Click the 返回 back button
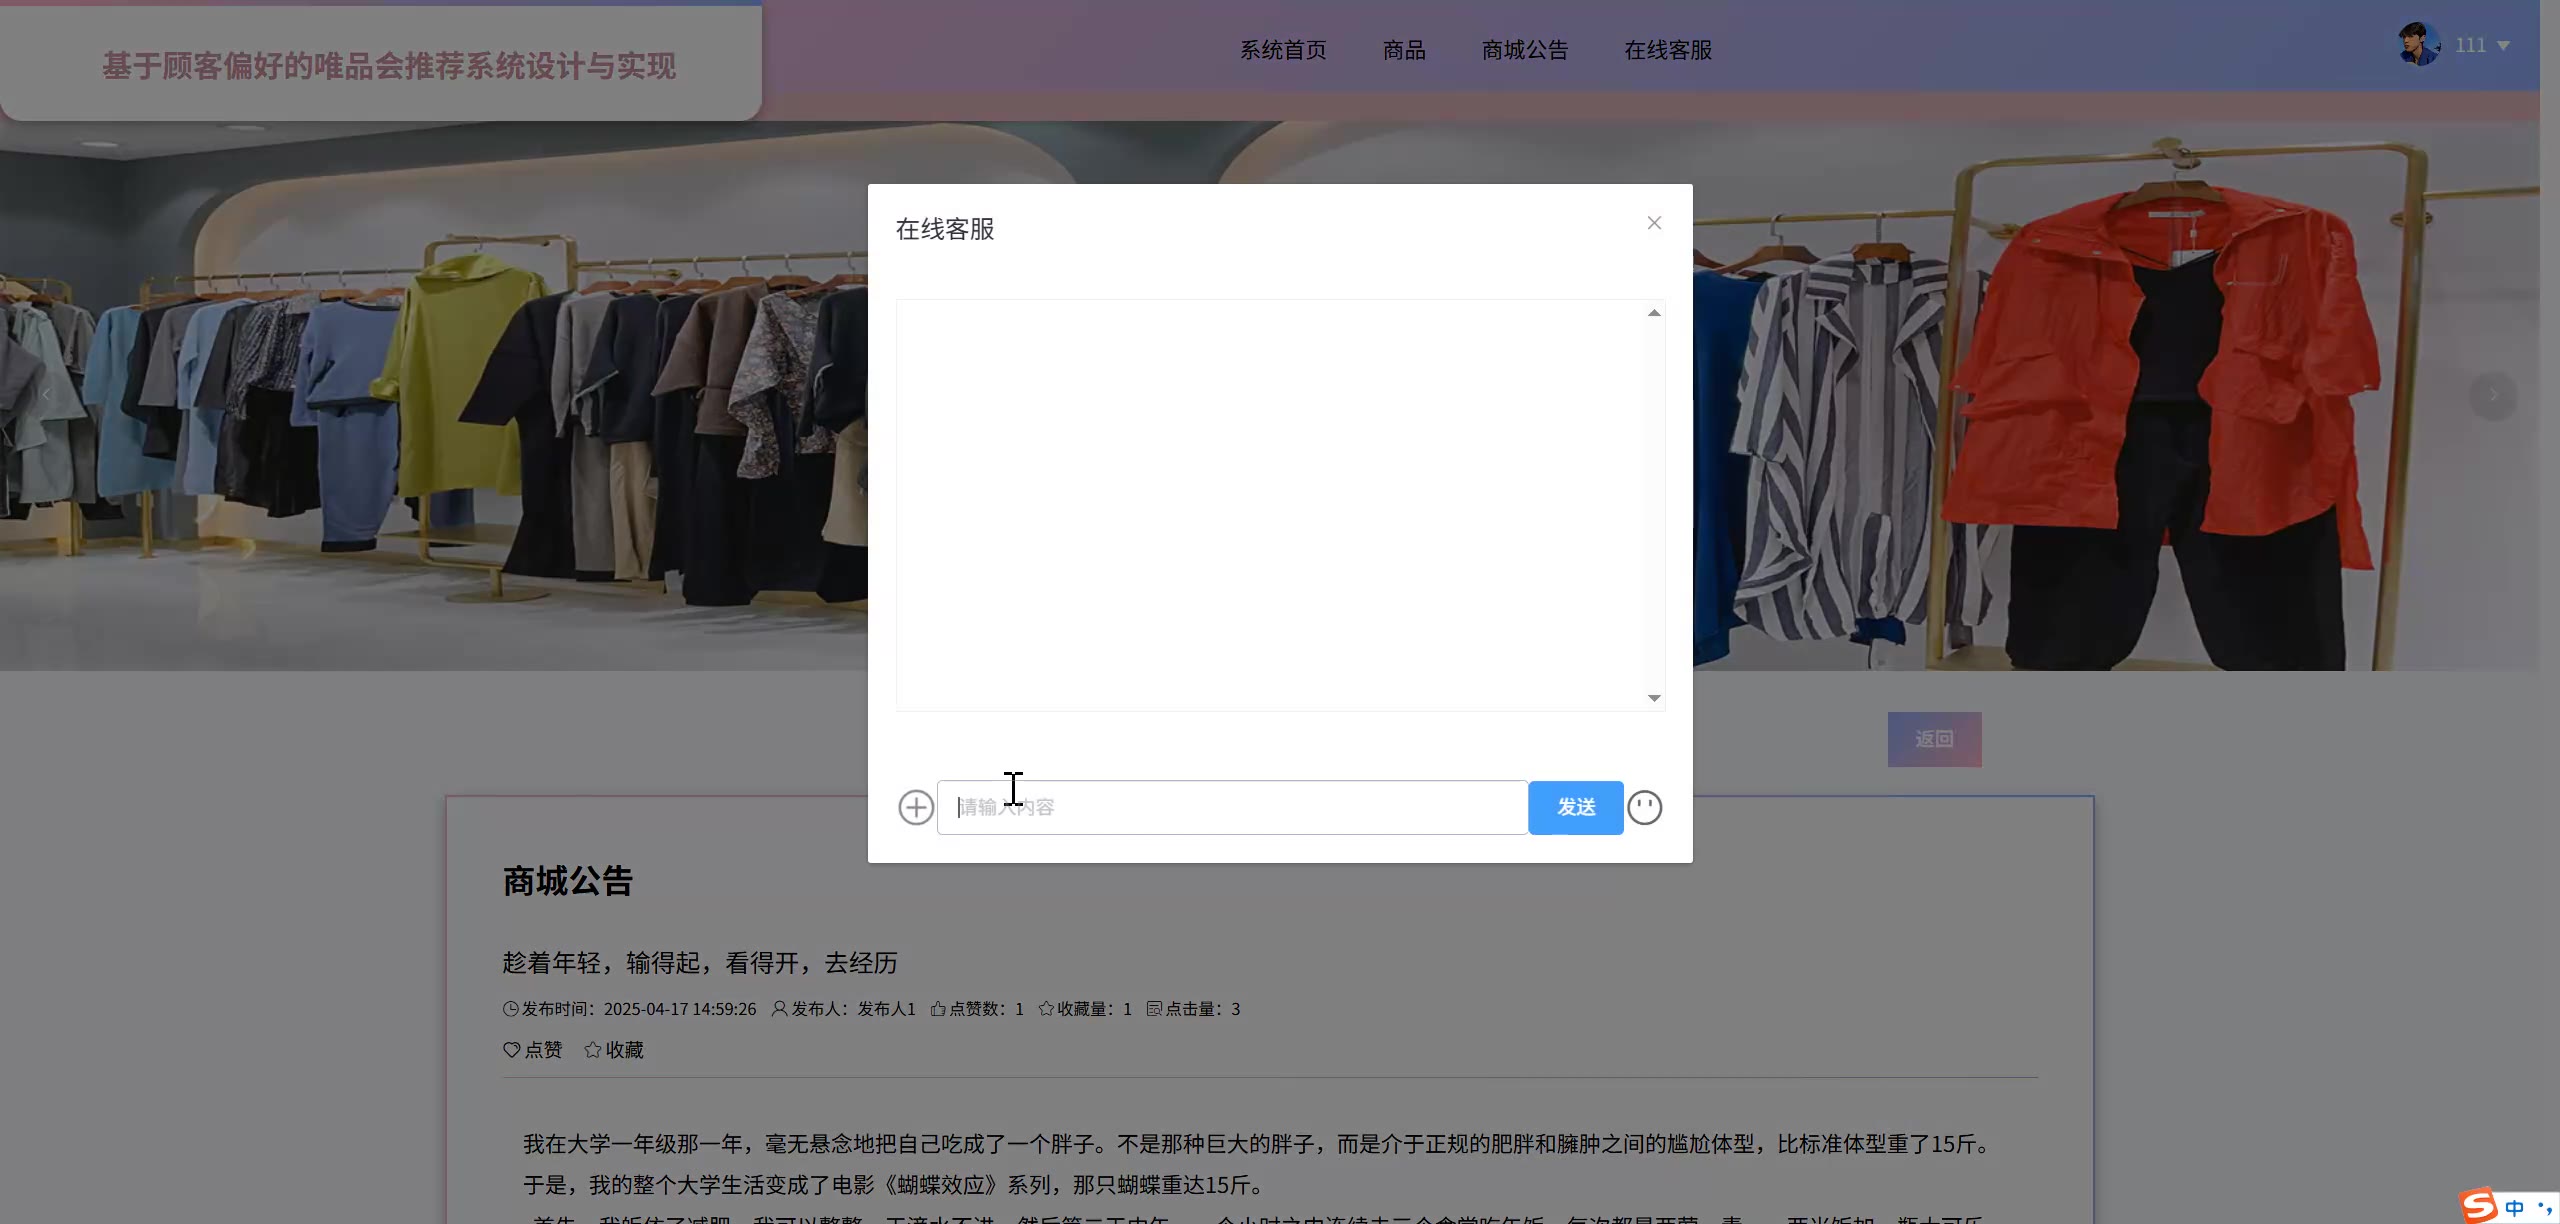2560x1224 pixels. click(x=1934, y=739)
